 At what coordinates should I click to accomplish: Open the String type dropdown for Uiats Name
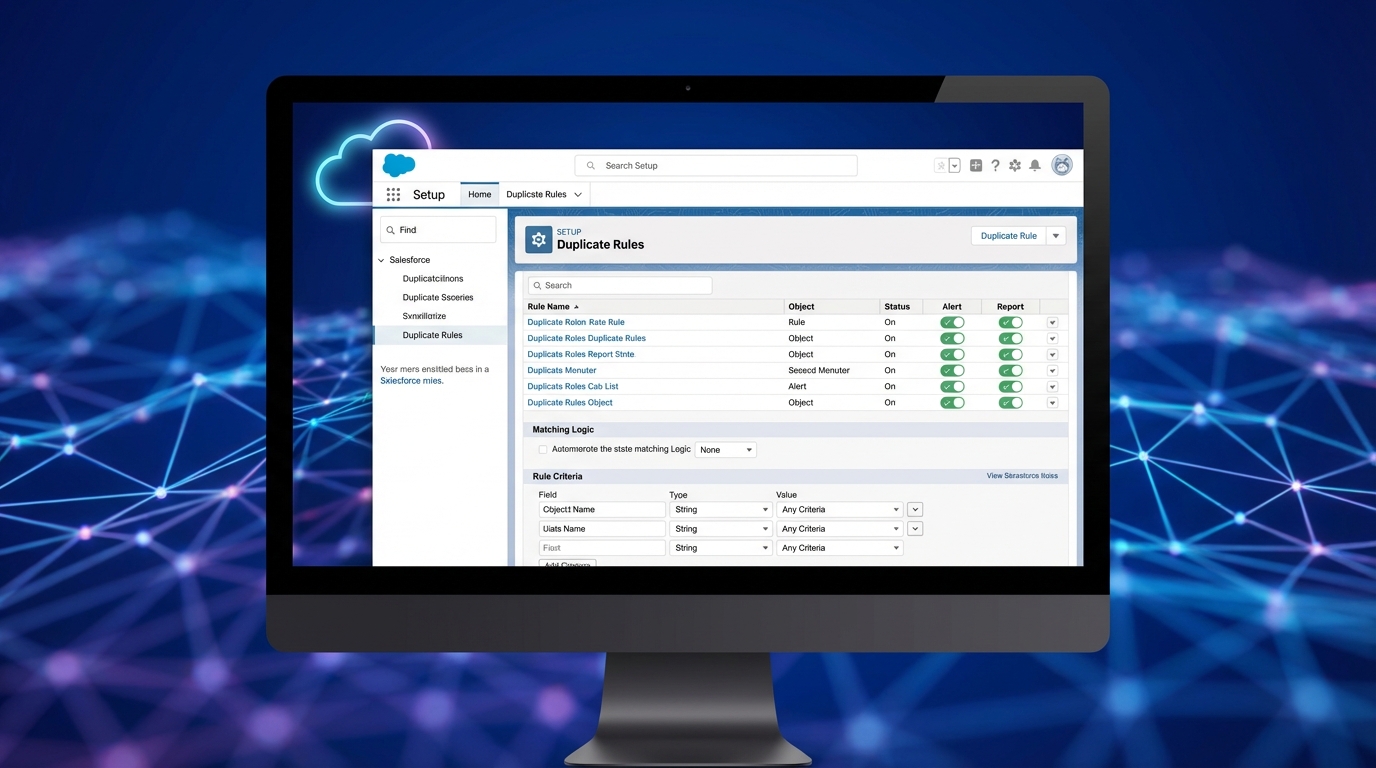tap(720, 528)
